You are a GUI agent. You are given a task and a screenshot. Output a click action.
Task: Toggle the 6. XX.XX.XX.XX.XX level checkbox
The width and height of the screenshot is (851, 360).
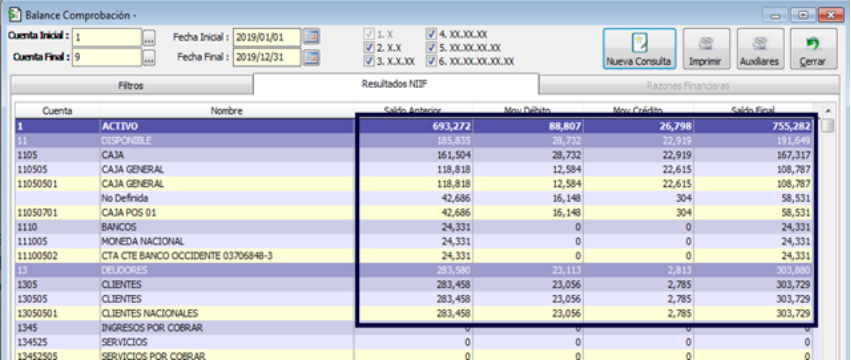click(x=432, y=61)
